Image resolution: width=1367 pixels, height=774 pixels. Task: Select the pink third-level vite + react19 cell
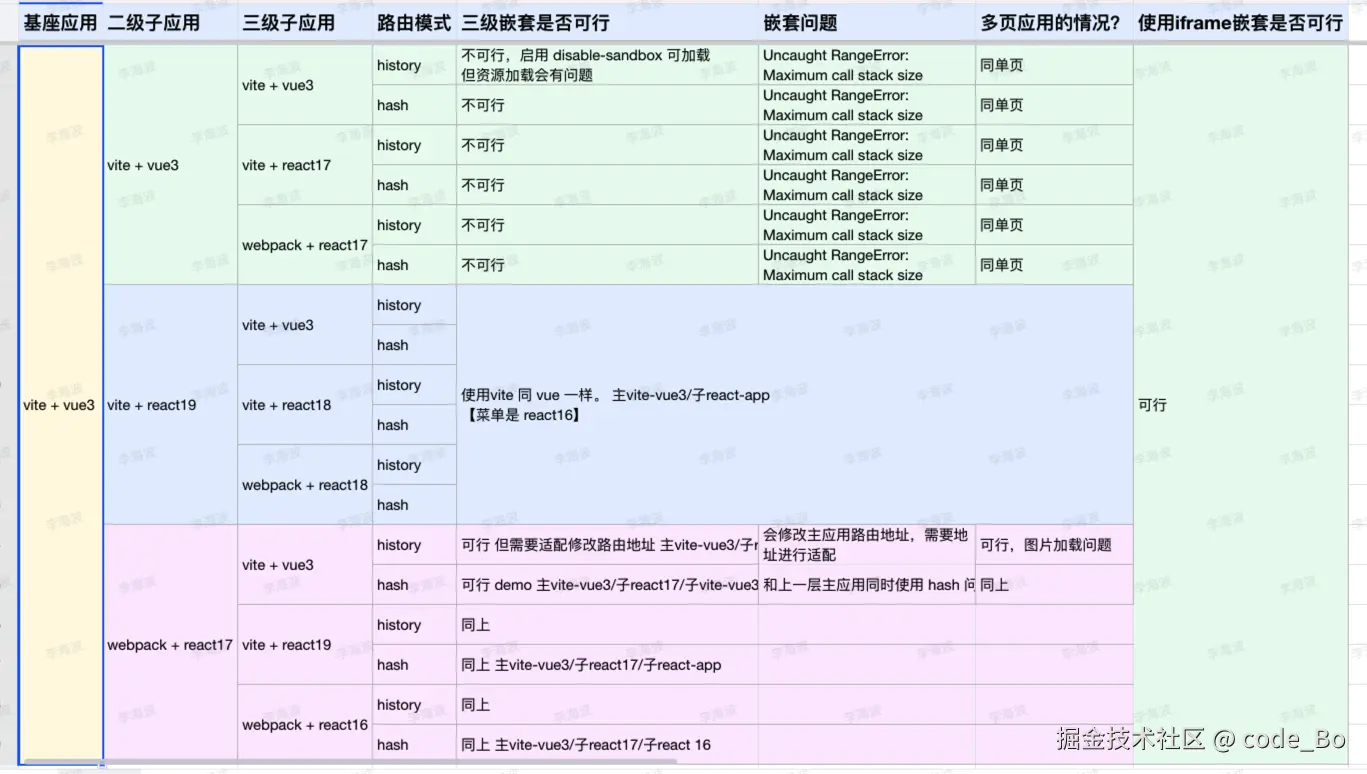click(x=305, y=645)
